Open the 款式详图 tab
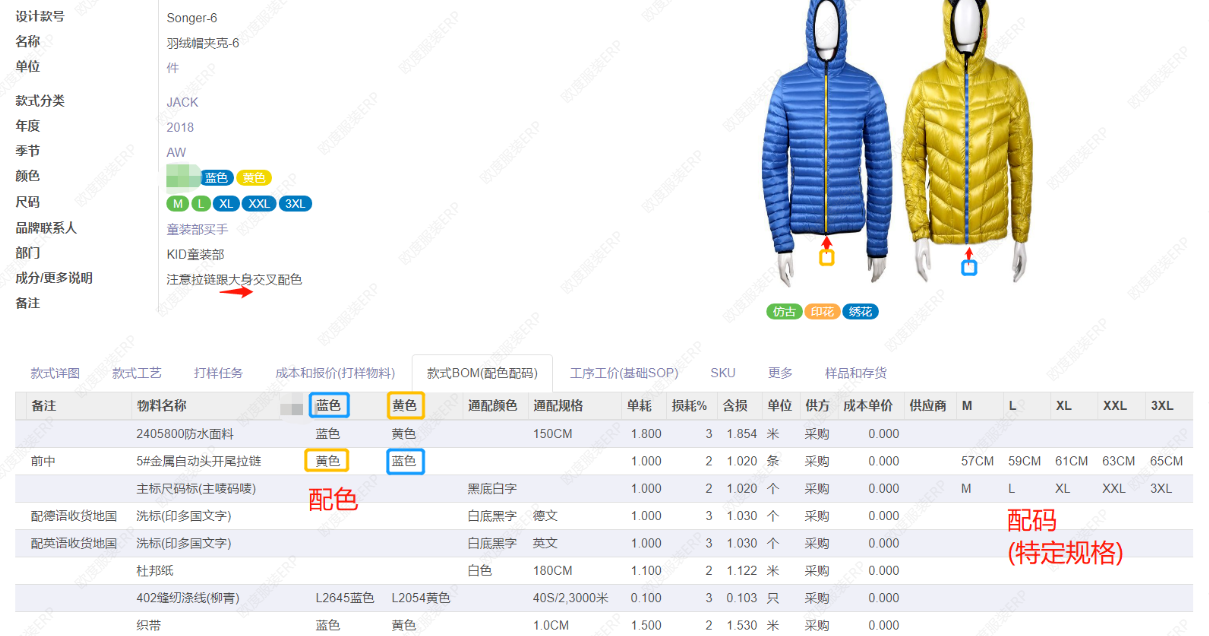This screenshot has height=636, width=1209. pyautogui.click(x=55, y=373)
